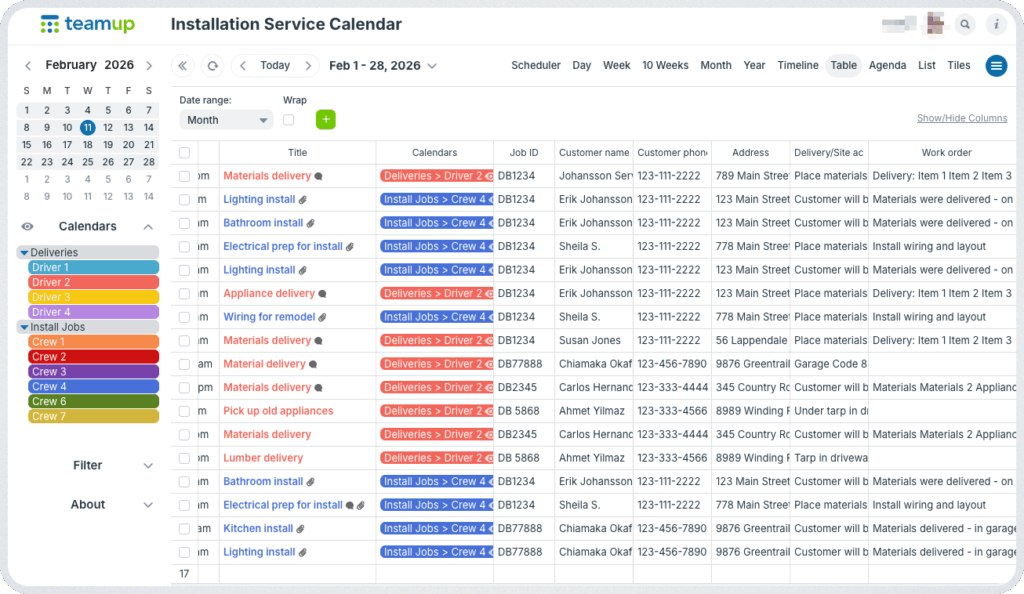This screenshot has height=594, width=1024.
Task: Select February 17 in mini calendar
Action: pos(67,144)
